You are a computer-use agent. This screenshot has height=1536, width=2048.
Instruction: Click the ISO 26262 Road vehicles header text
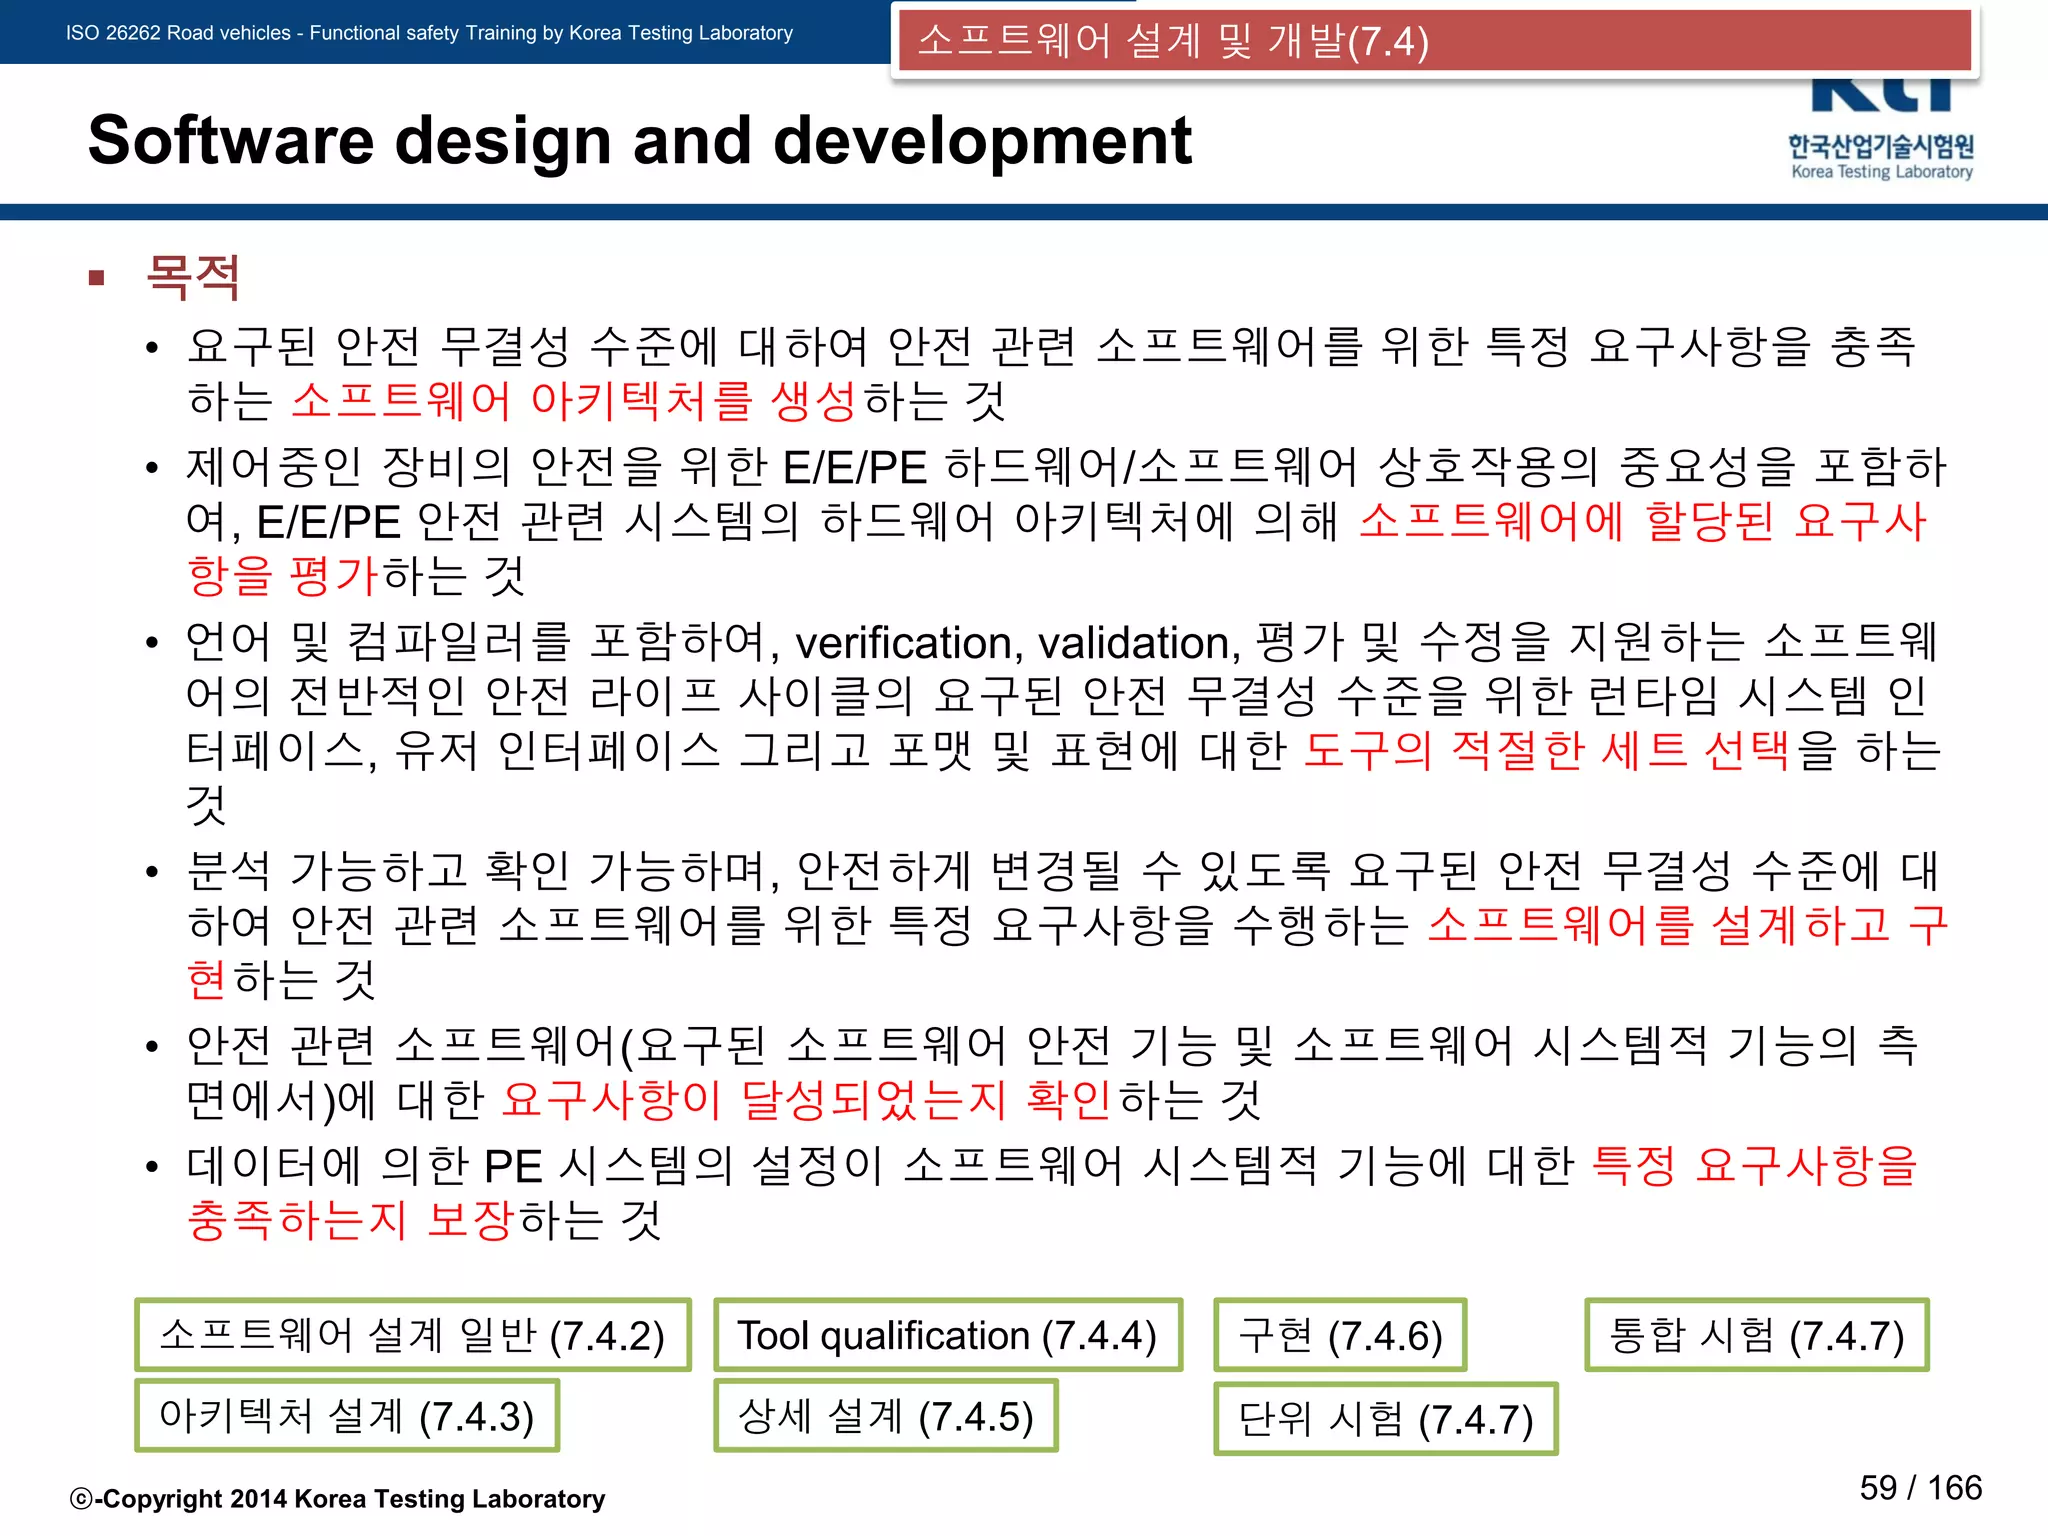tap(429, 33)
